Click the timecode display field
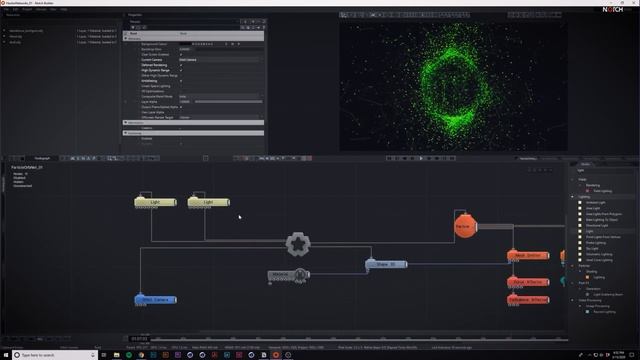 pos(139,339)
